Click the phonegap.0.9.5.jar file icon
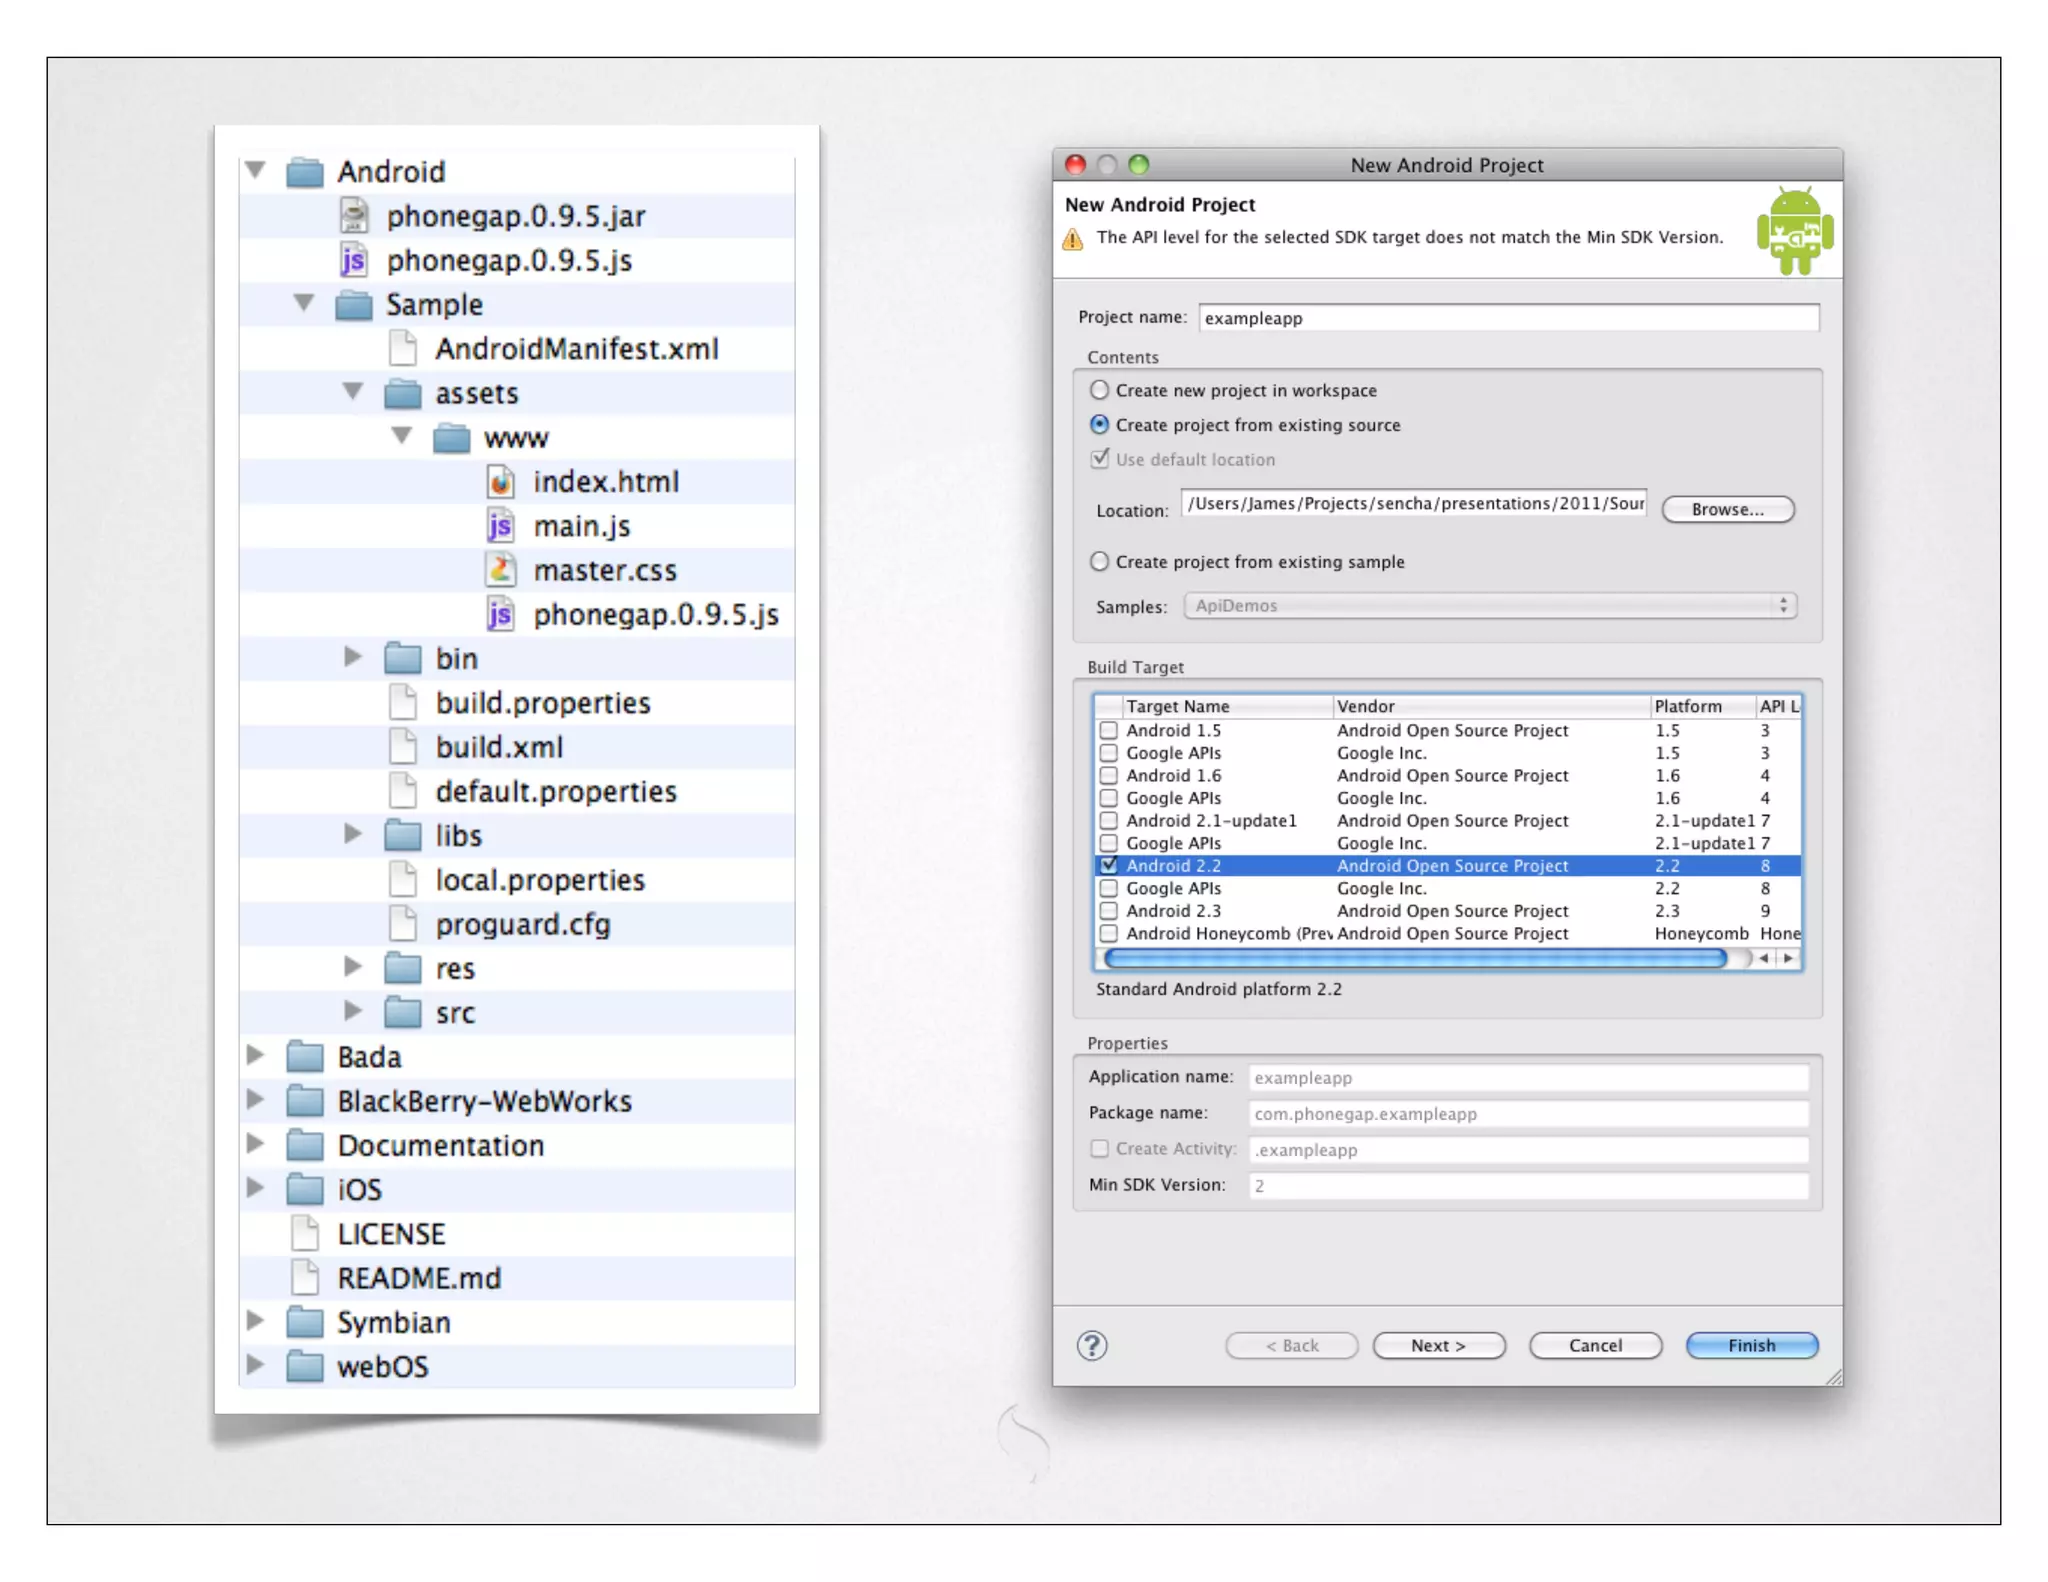The image size is (2048, 1582). point(354,216)
